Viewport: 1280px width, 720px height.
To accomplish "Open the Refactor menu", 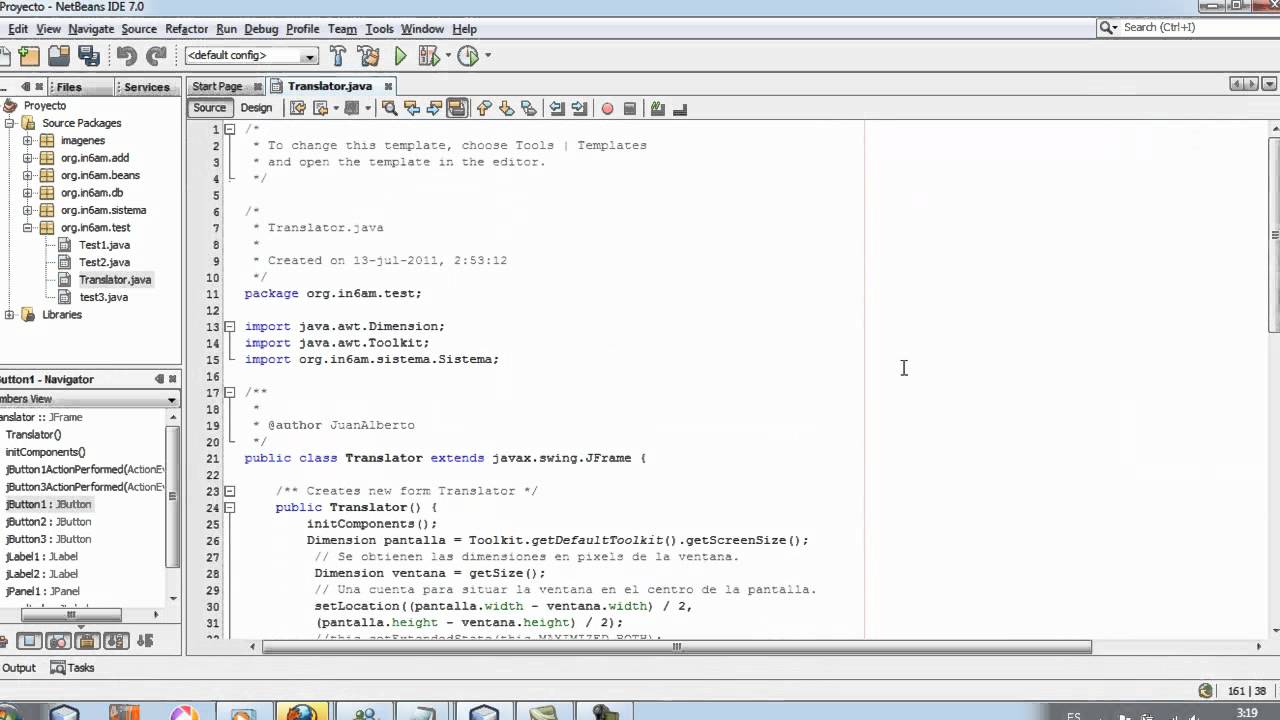I will (x=186, y=29).
